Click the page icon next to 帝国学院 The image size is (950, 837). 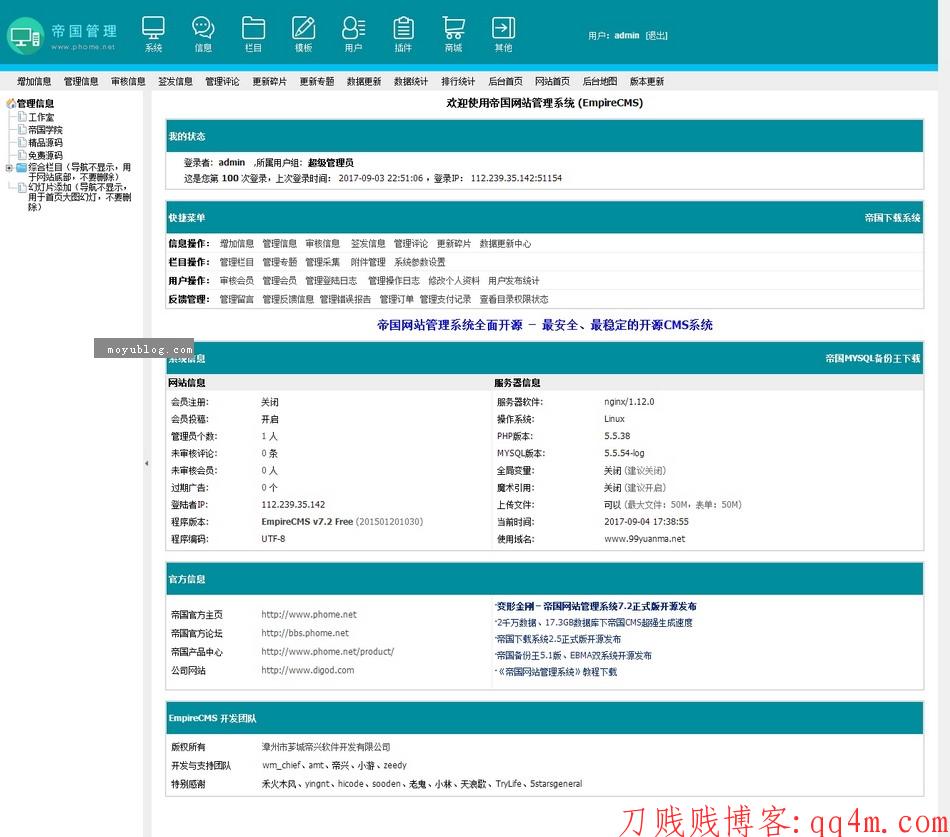coord(22,129)
